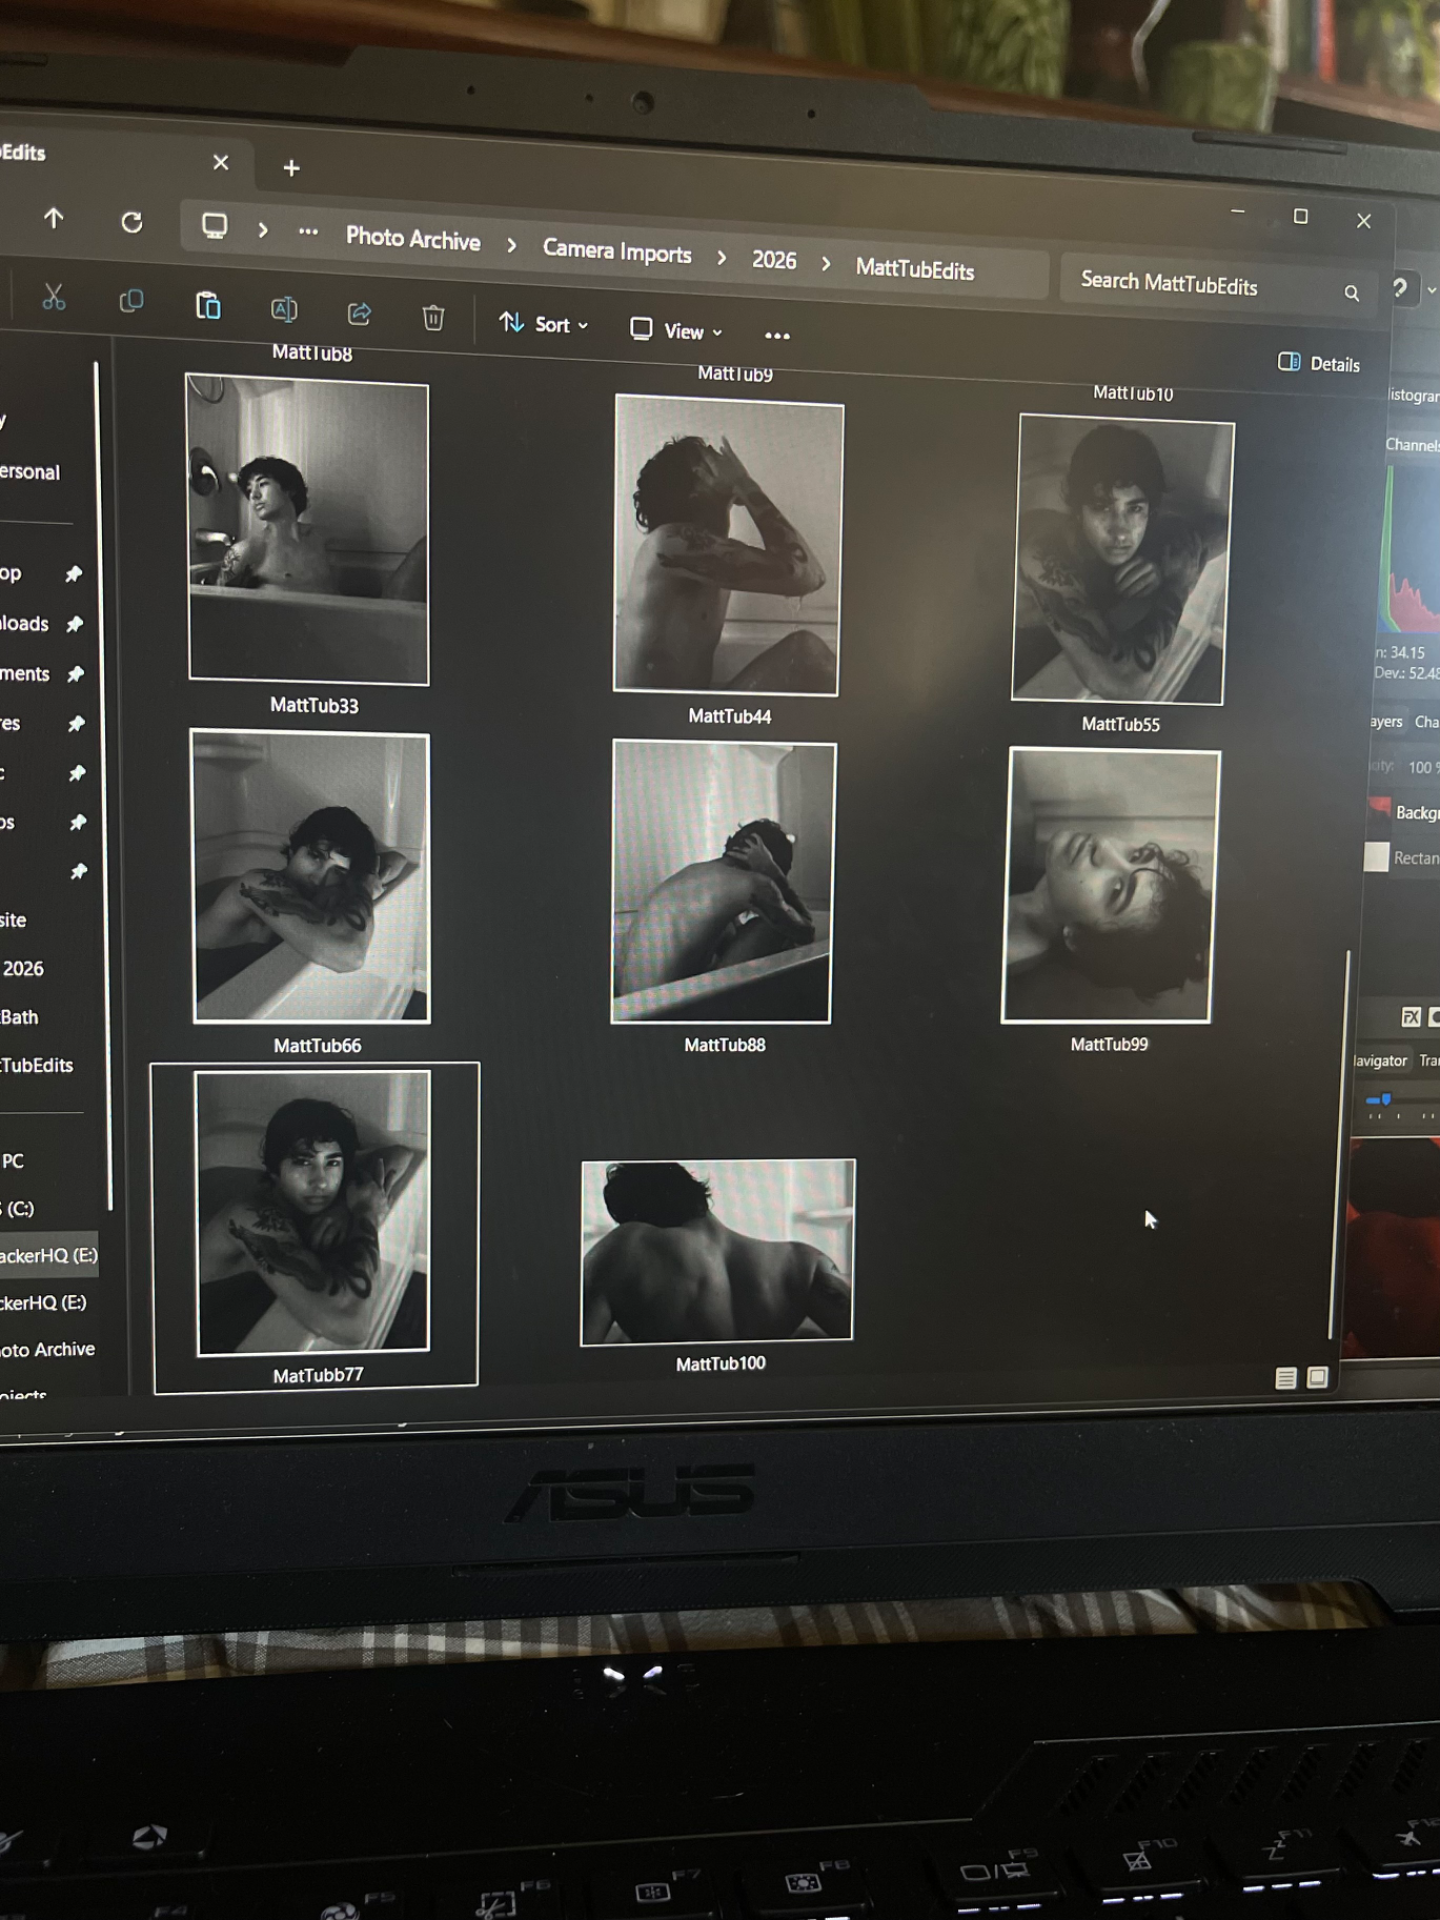Image resolution: width=1440 pixels, height=1920 pixels.
Task: Click the file name MatTubb77
Action: click(318, 1375)
